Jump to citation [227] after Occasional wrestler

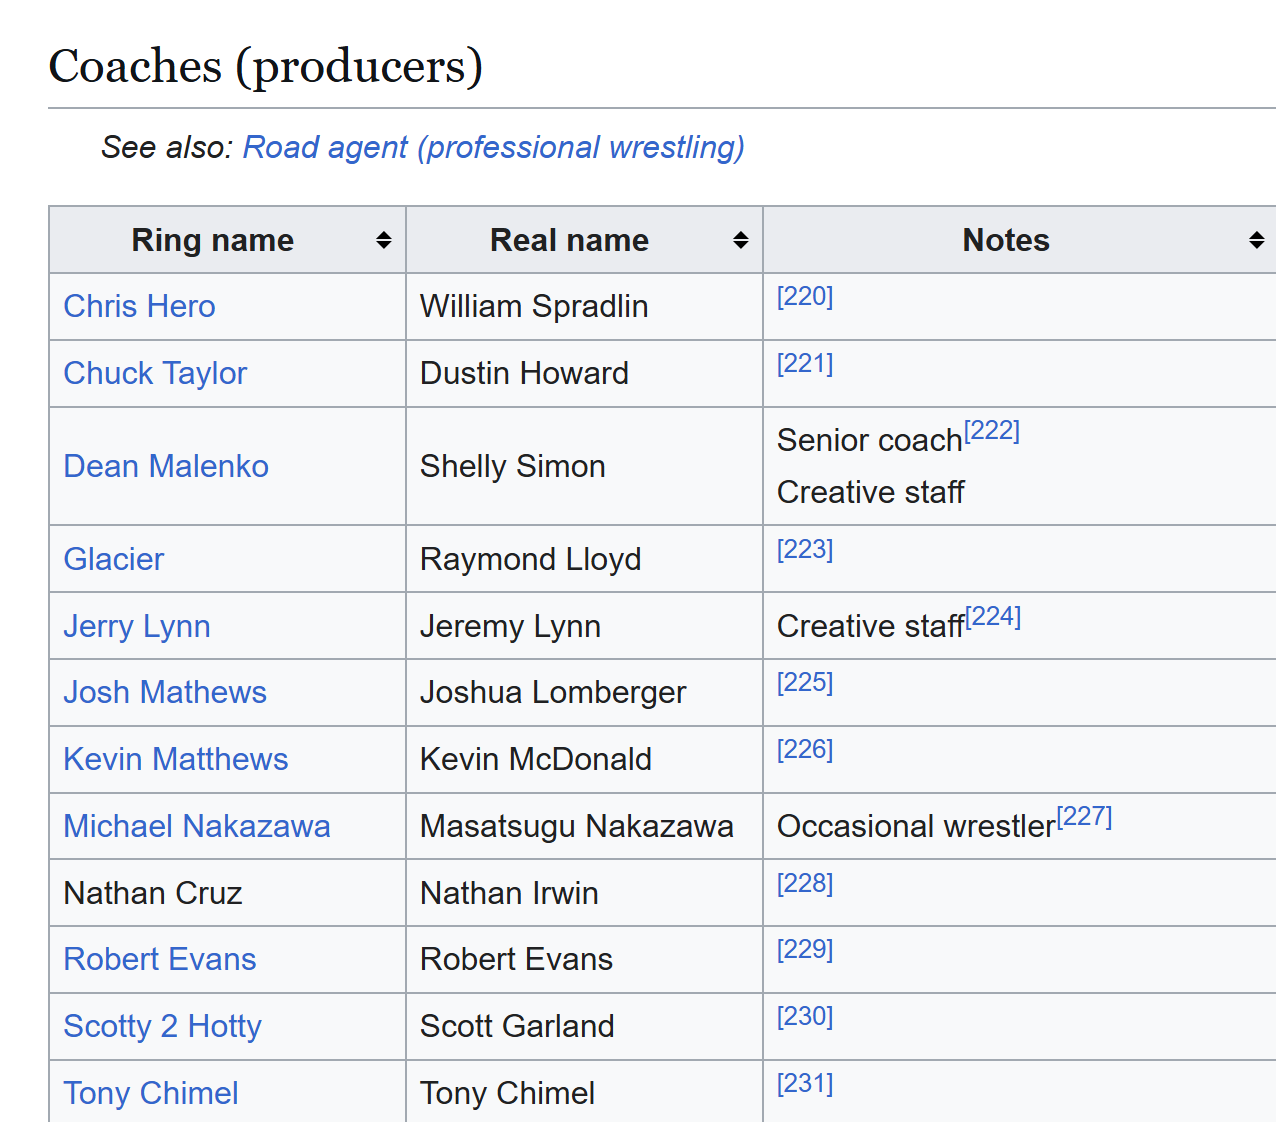[1084, 816]
